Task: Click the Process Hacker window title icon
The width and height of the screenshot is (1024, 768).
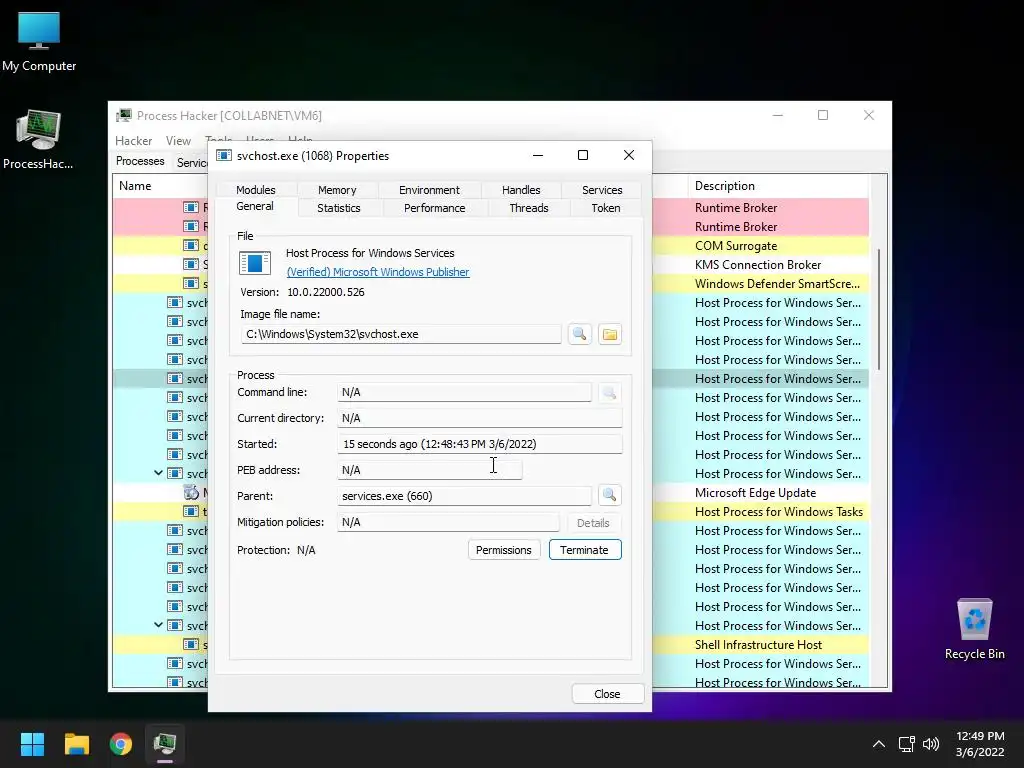Action: coord(123,116)
